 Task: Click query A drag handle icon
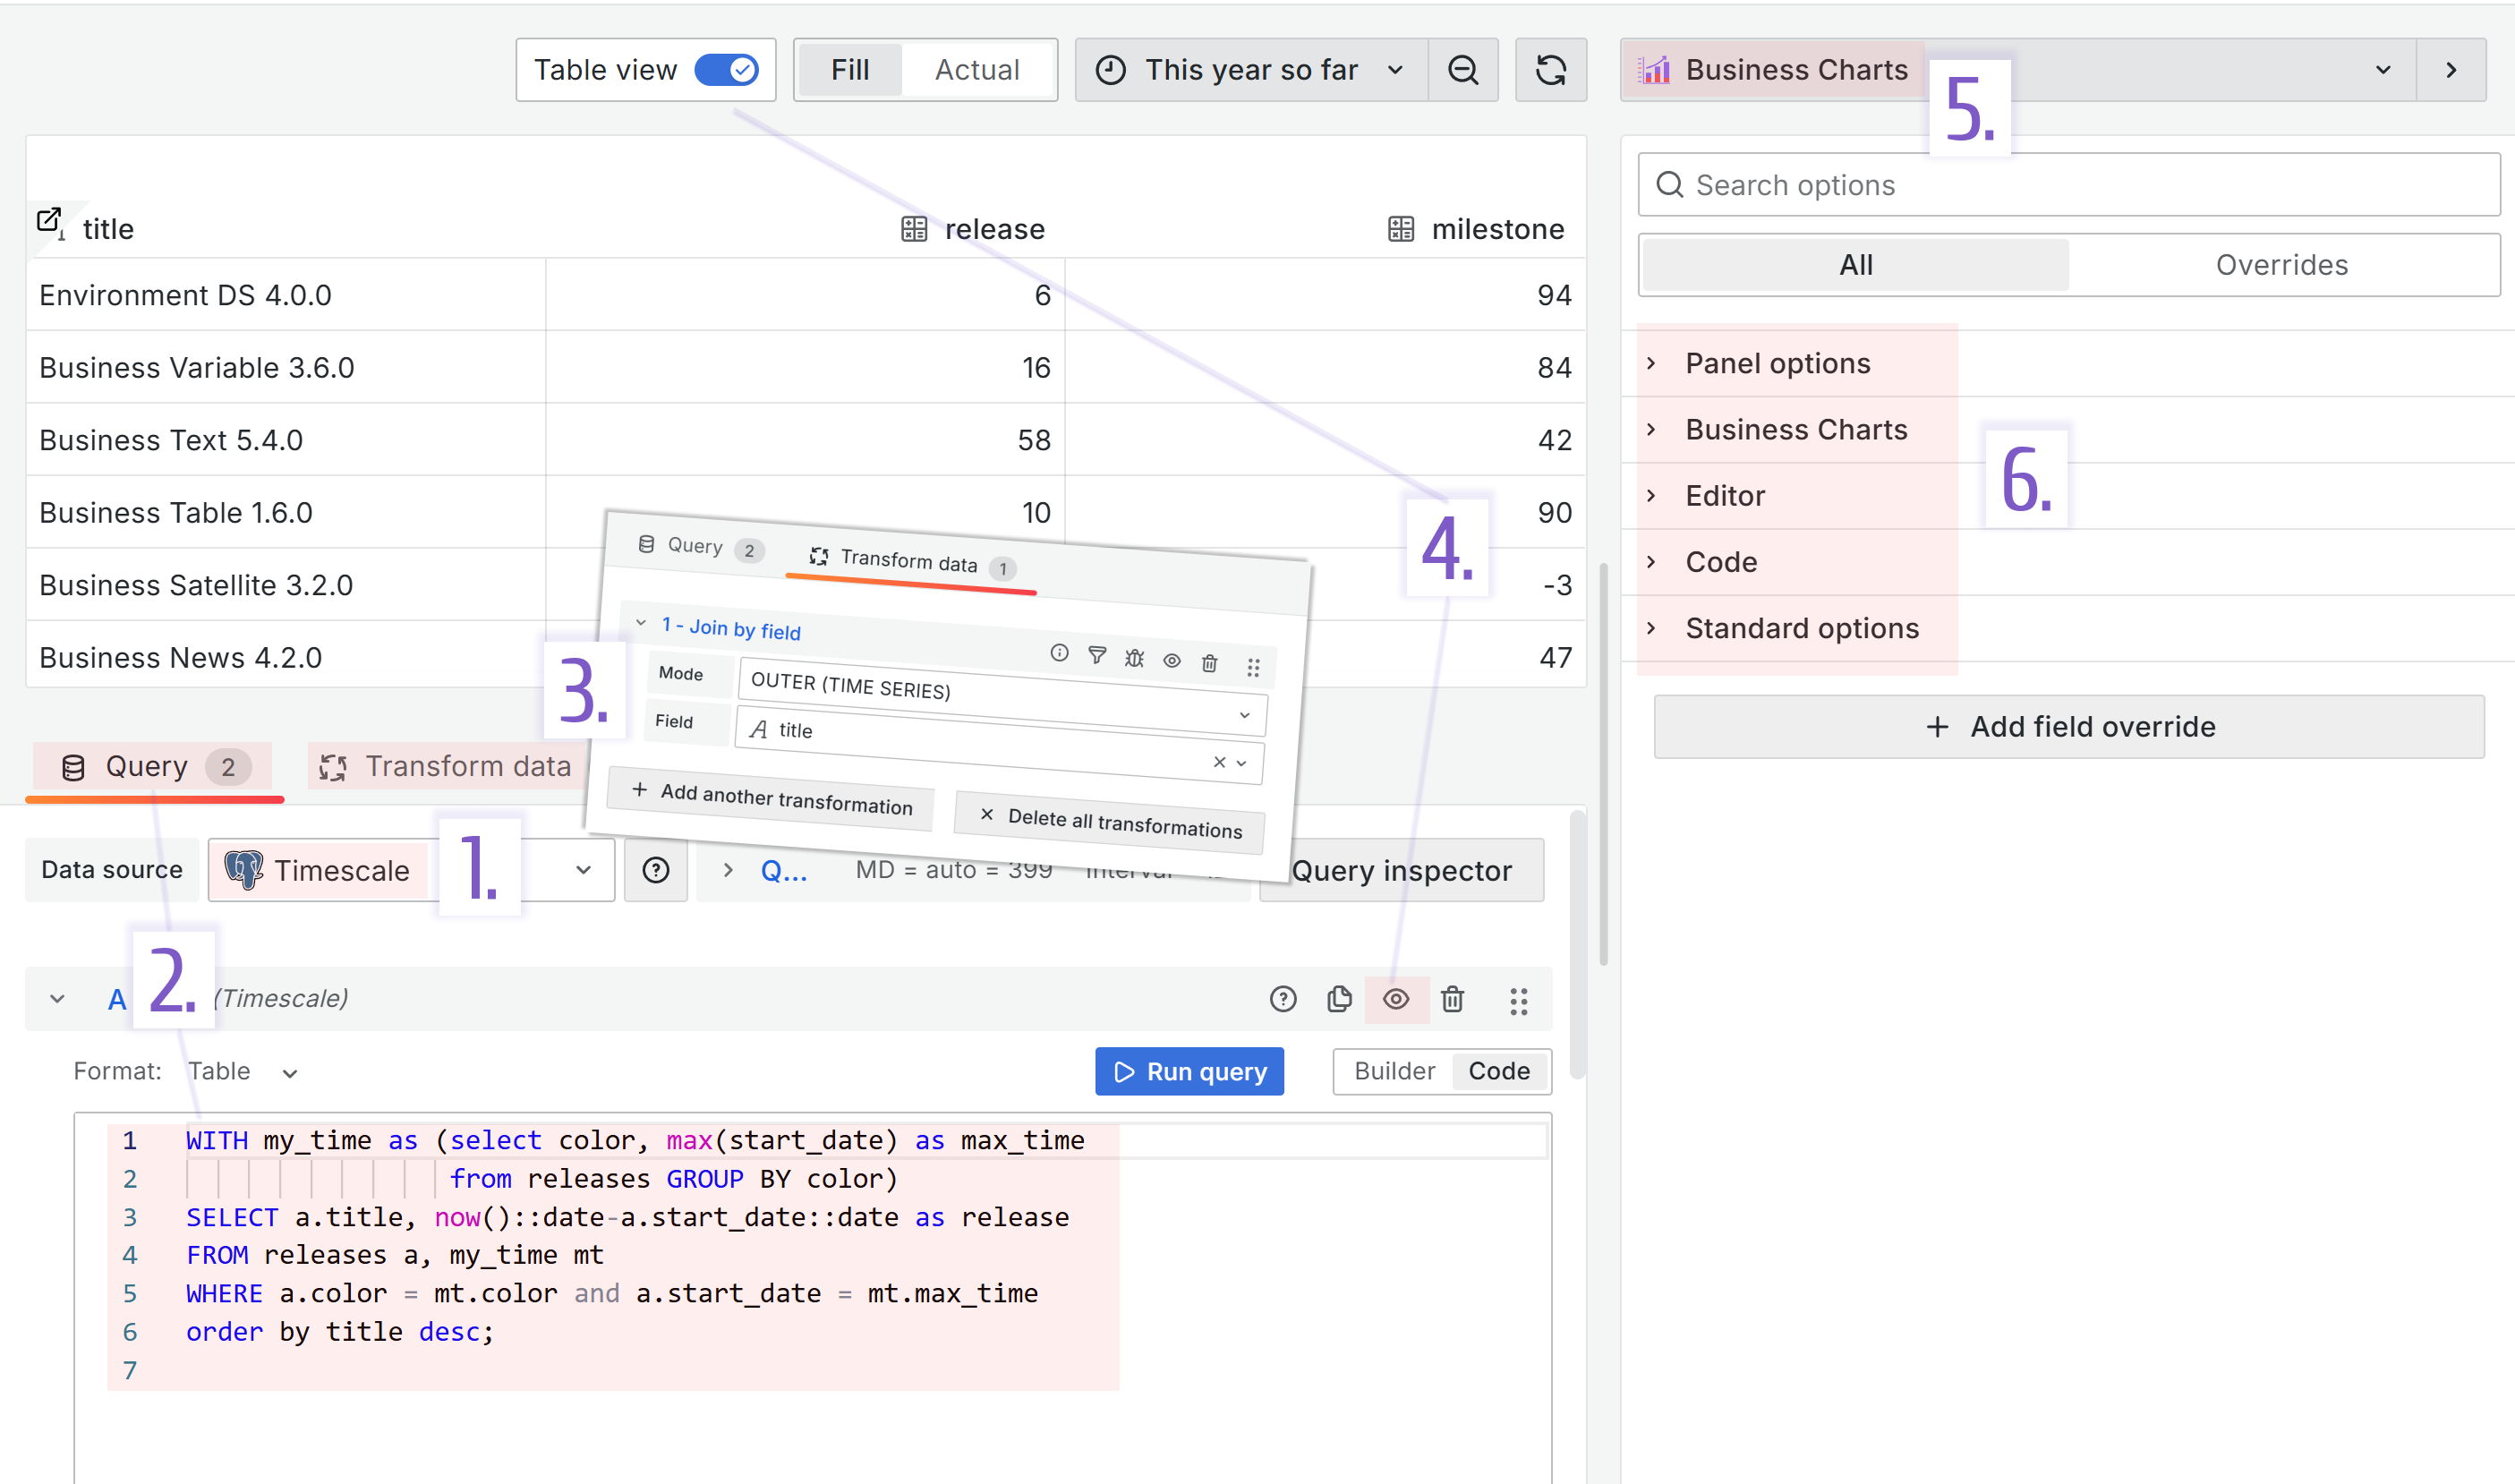[1519, 1001]
